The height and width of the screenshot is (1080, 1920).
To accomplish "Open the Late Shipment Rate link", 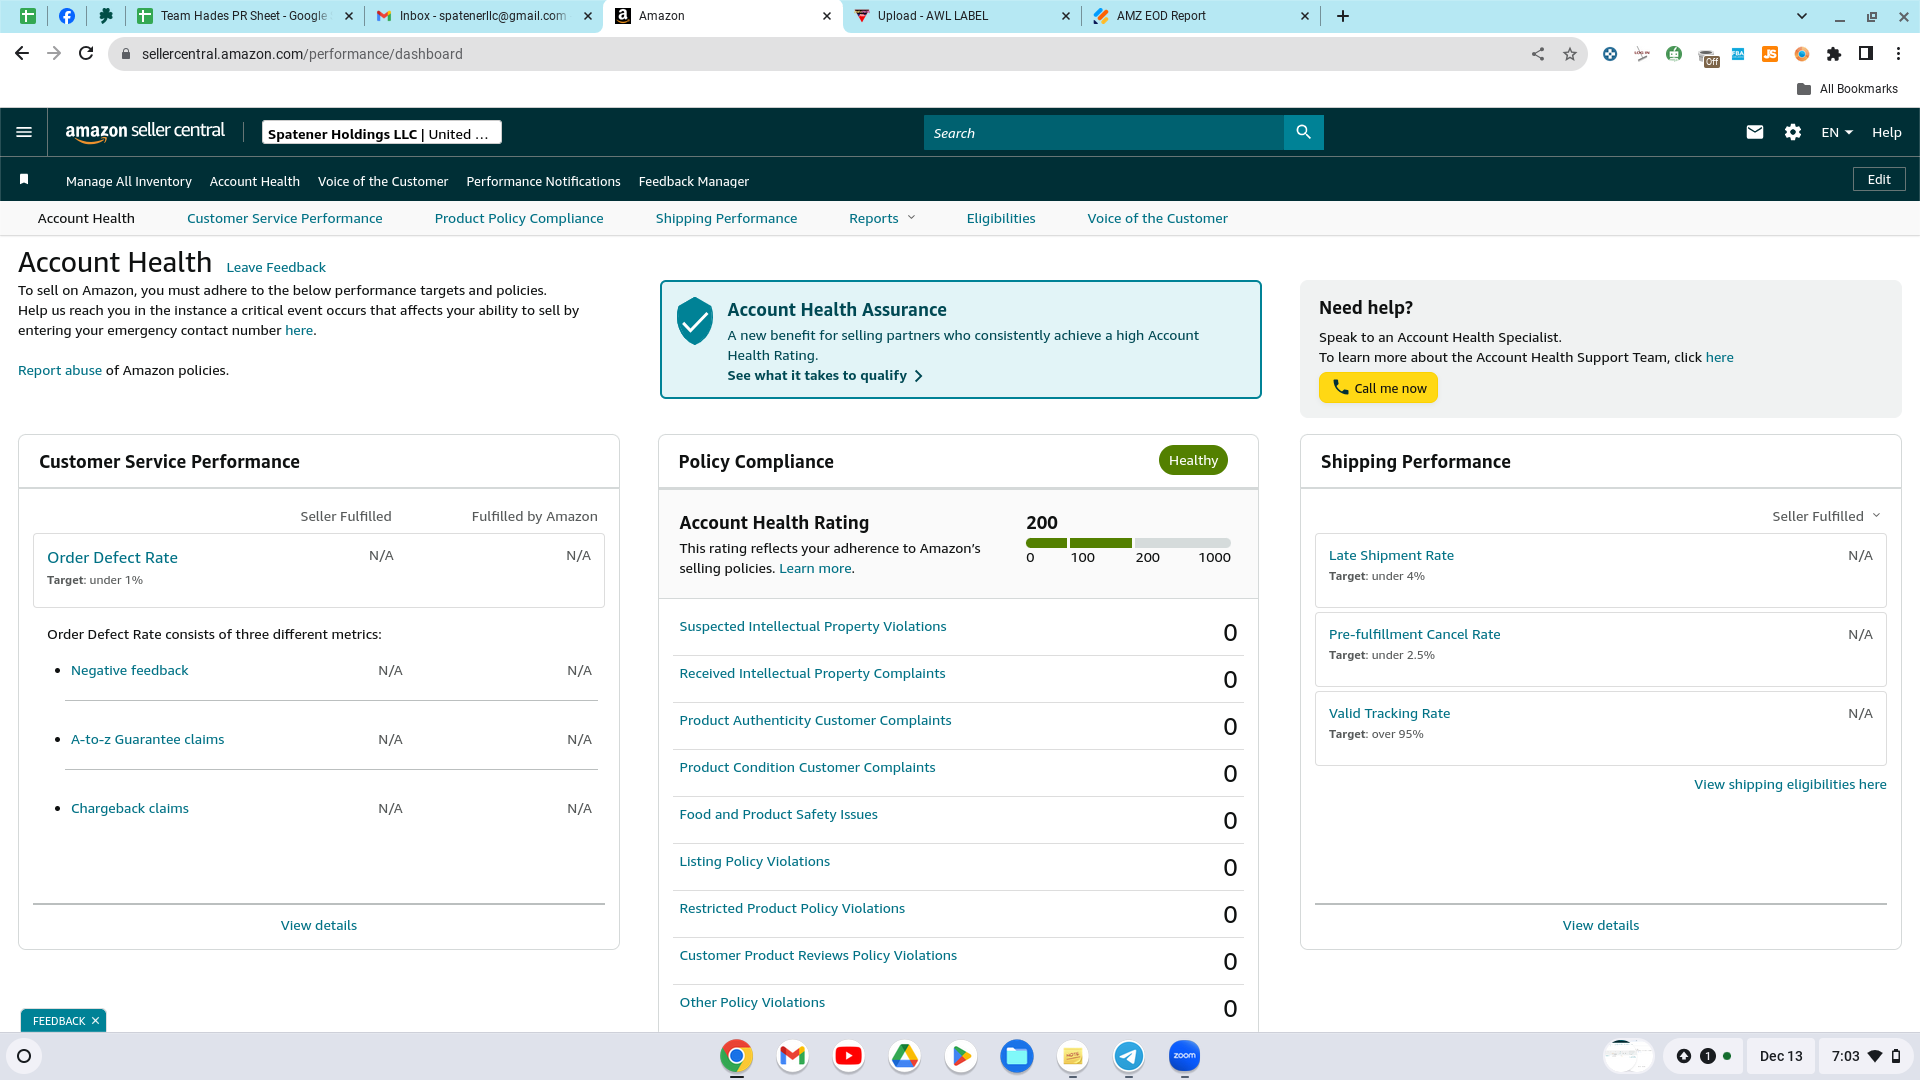I will [1391, 555].
